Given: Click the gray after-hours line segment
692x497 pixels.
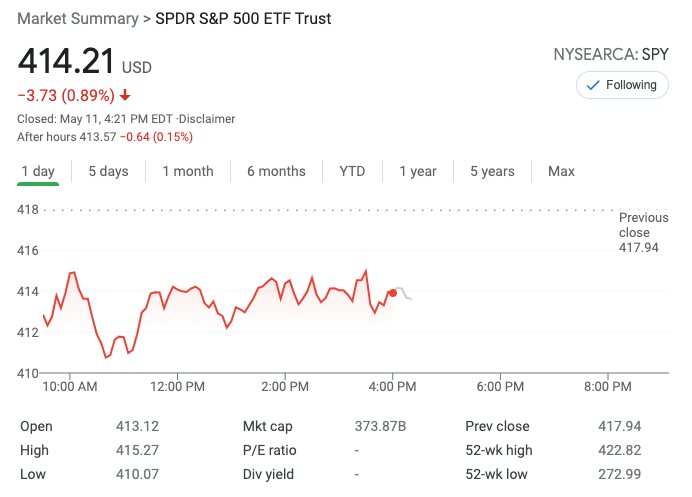Looking at the screenshot, I should 404,293.
